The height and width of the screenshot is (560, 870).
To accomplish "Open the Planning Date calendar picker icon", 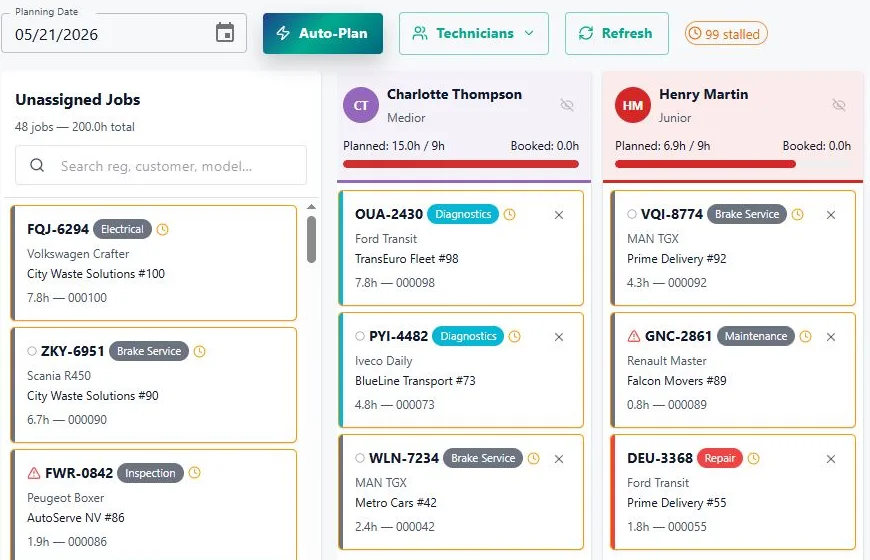I will [x=225, y=33].
